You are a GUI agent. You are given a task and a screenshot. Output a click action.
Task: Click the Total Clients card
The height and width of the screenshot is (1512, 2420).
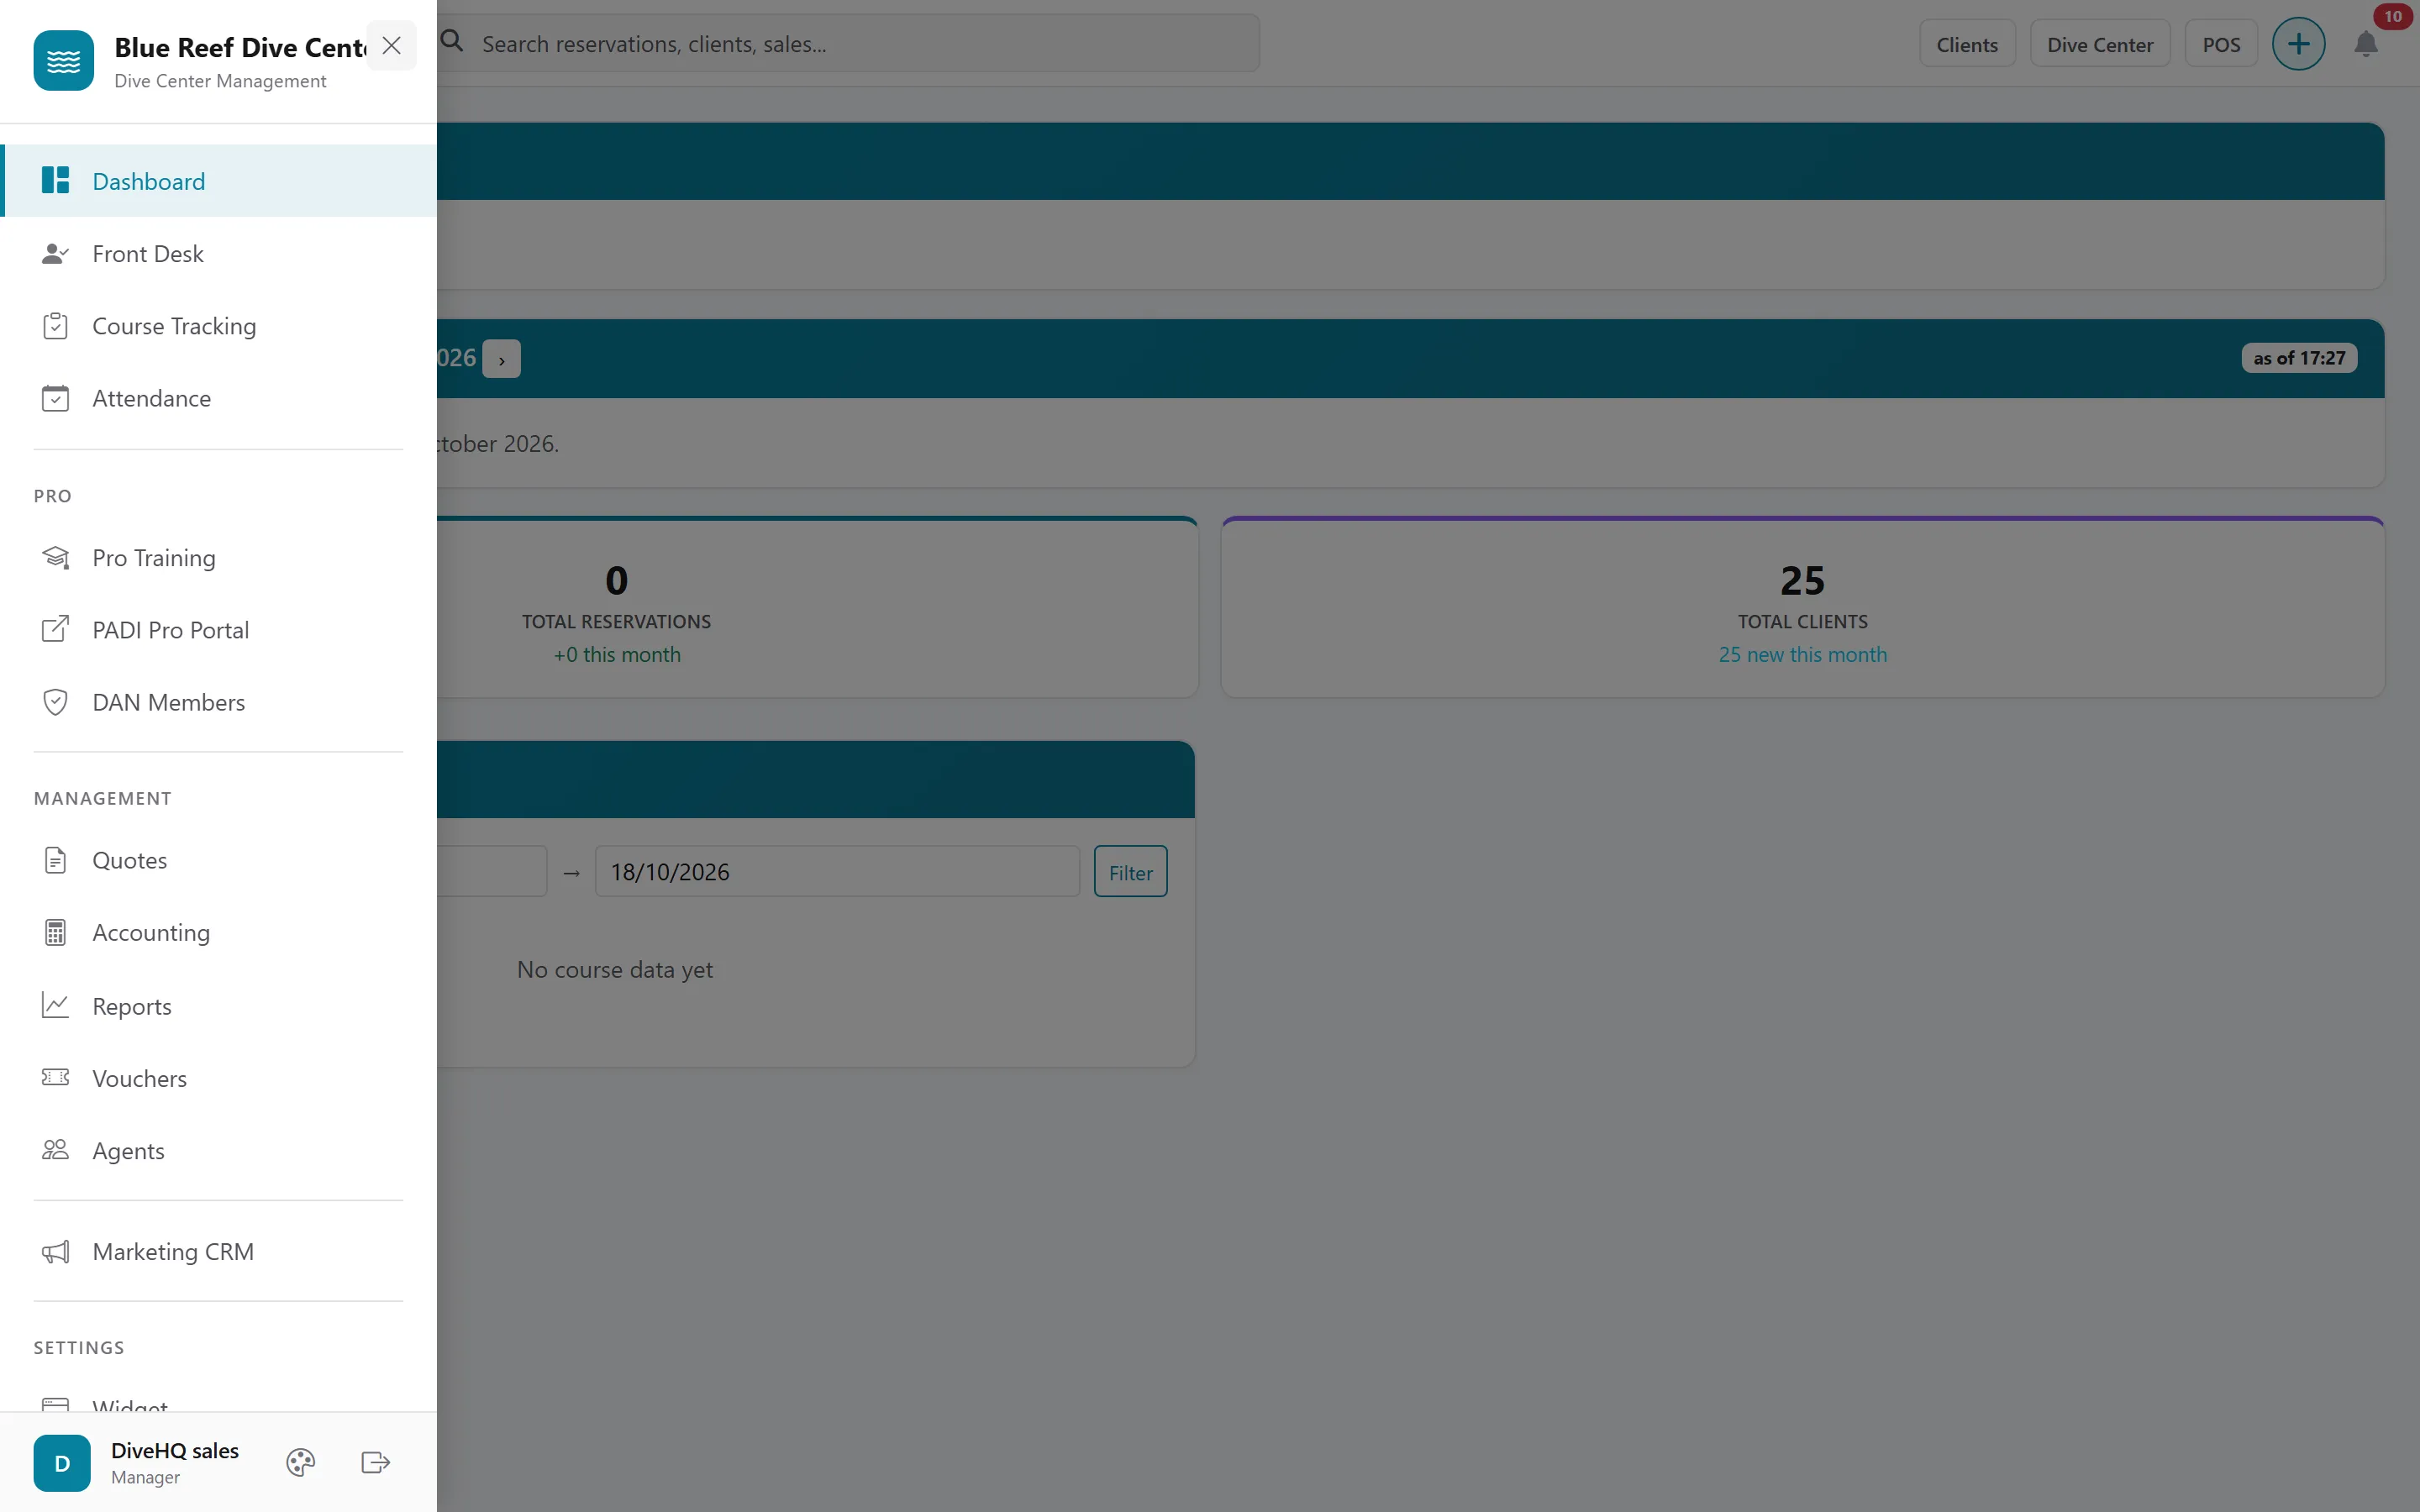pos(1803,608)
